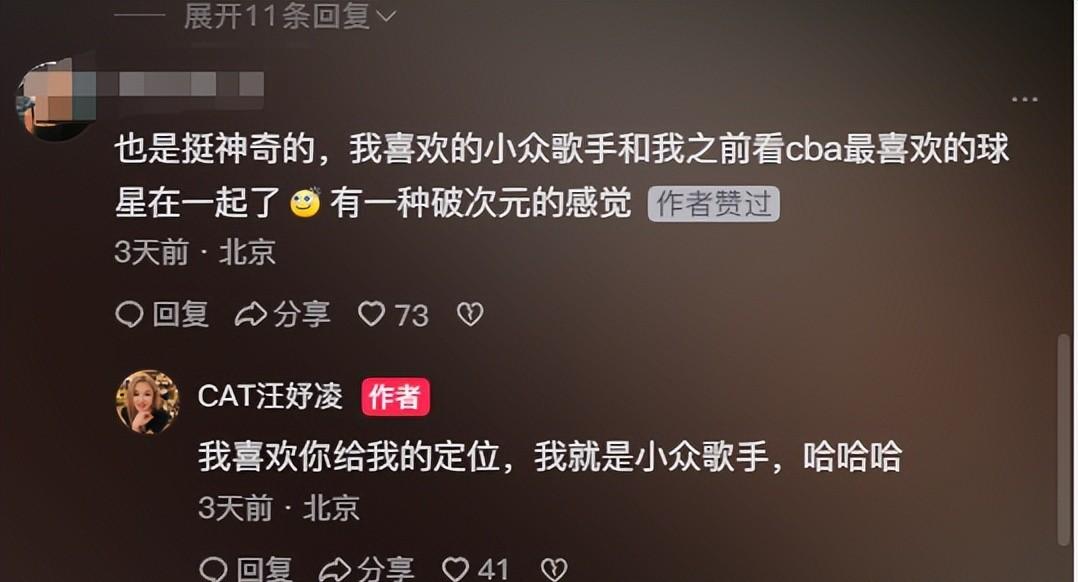Click the vertical scrollbar thumb on right edge
1078x582 pixels.
(x=1064, y=440)
